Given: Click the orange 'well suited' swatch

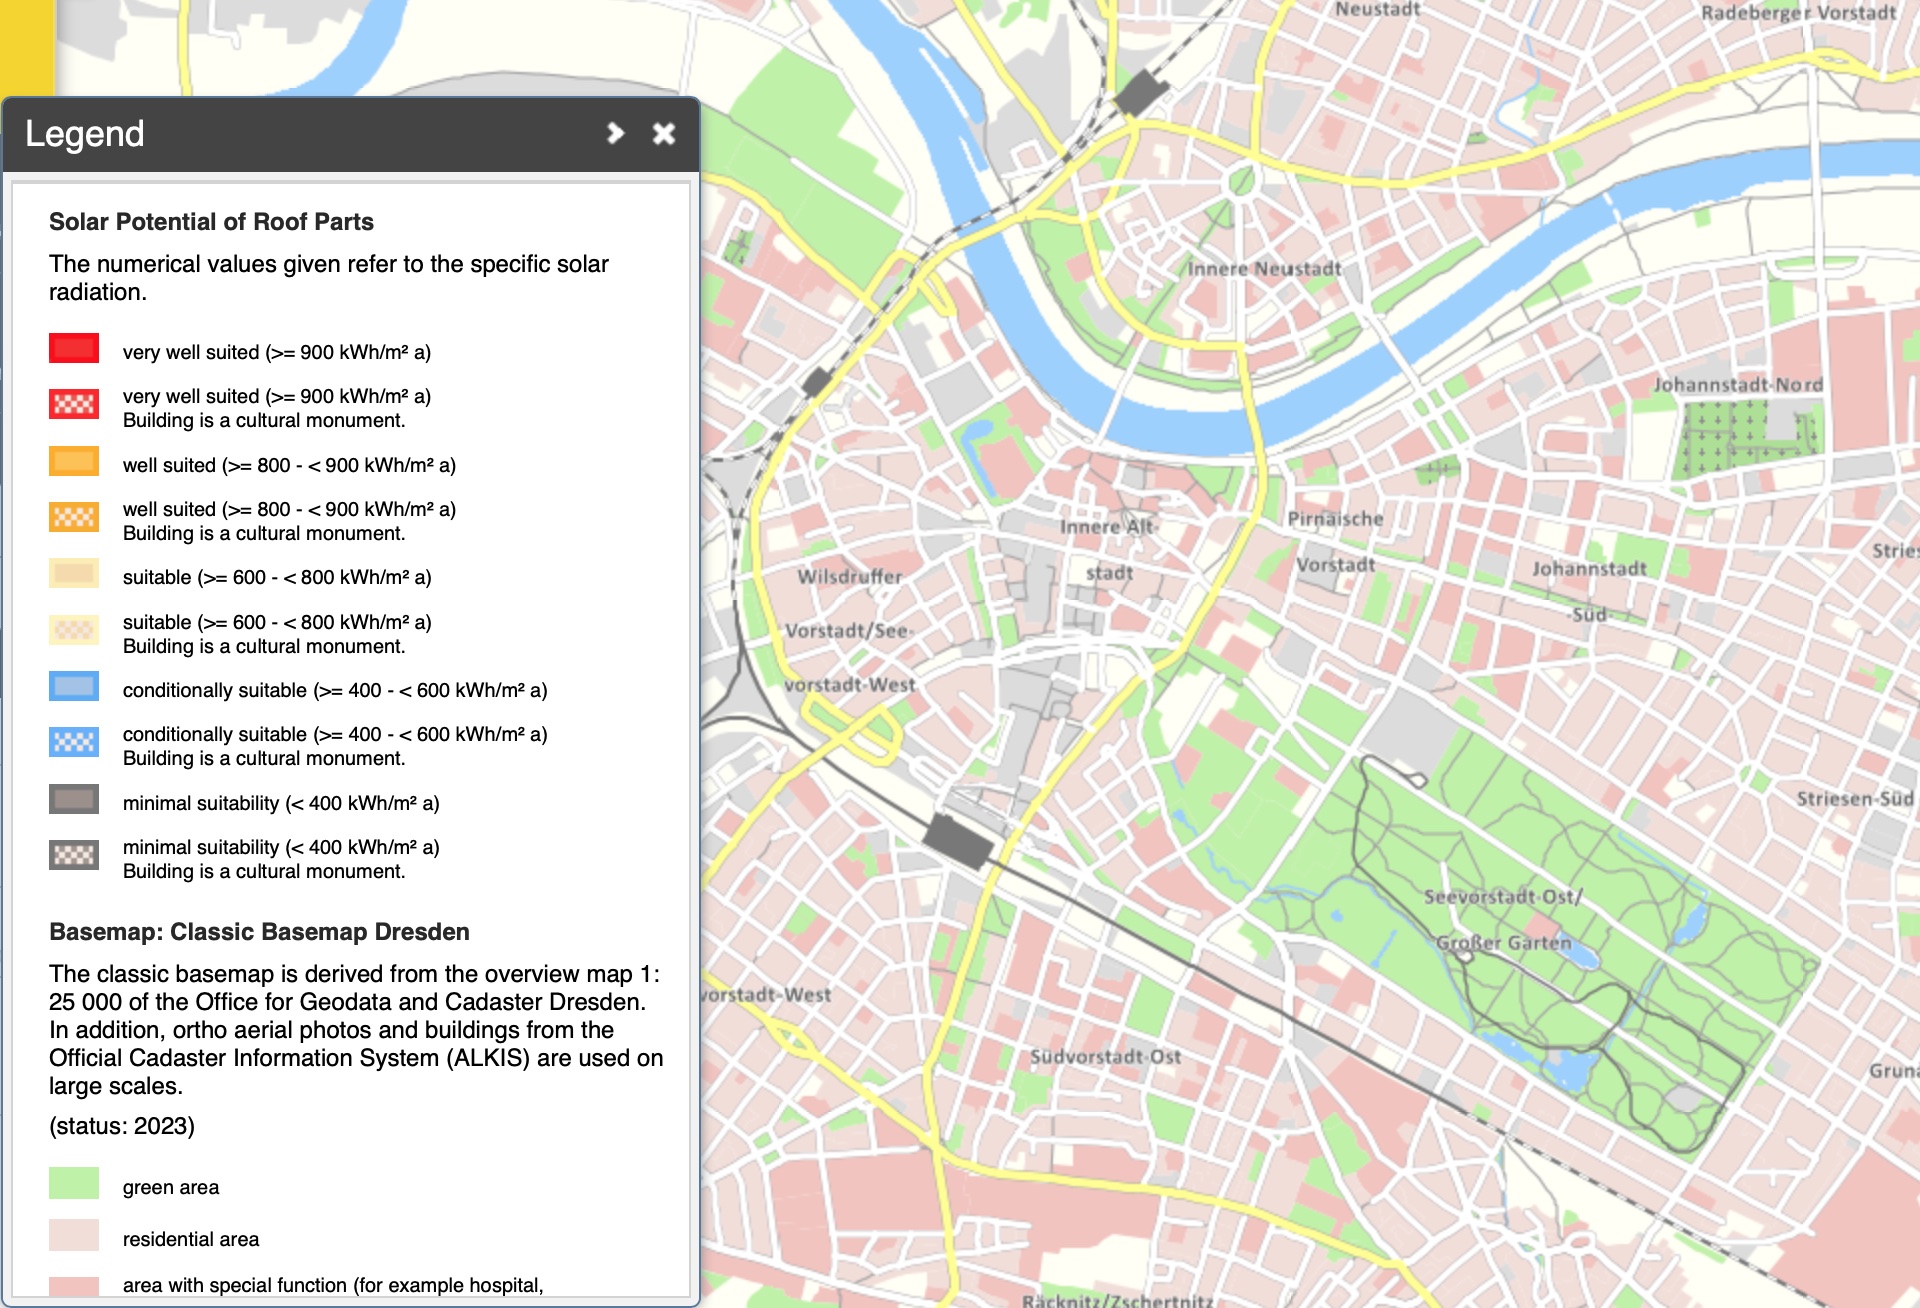Looking at the screenshot, I should point(74,462).
